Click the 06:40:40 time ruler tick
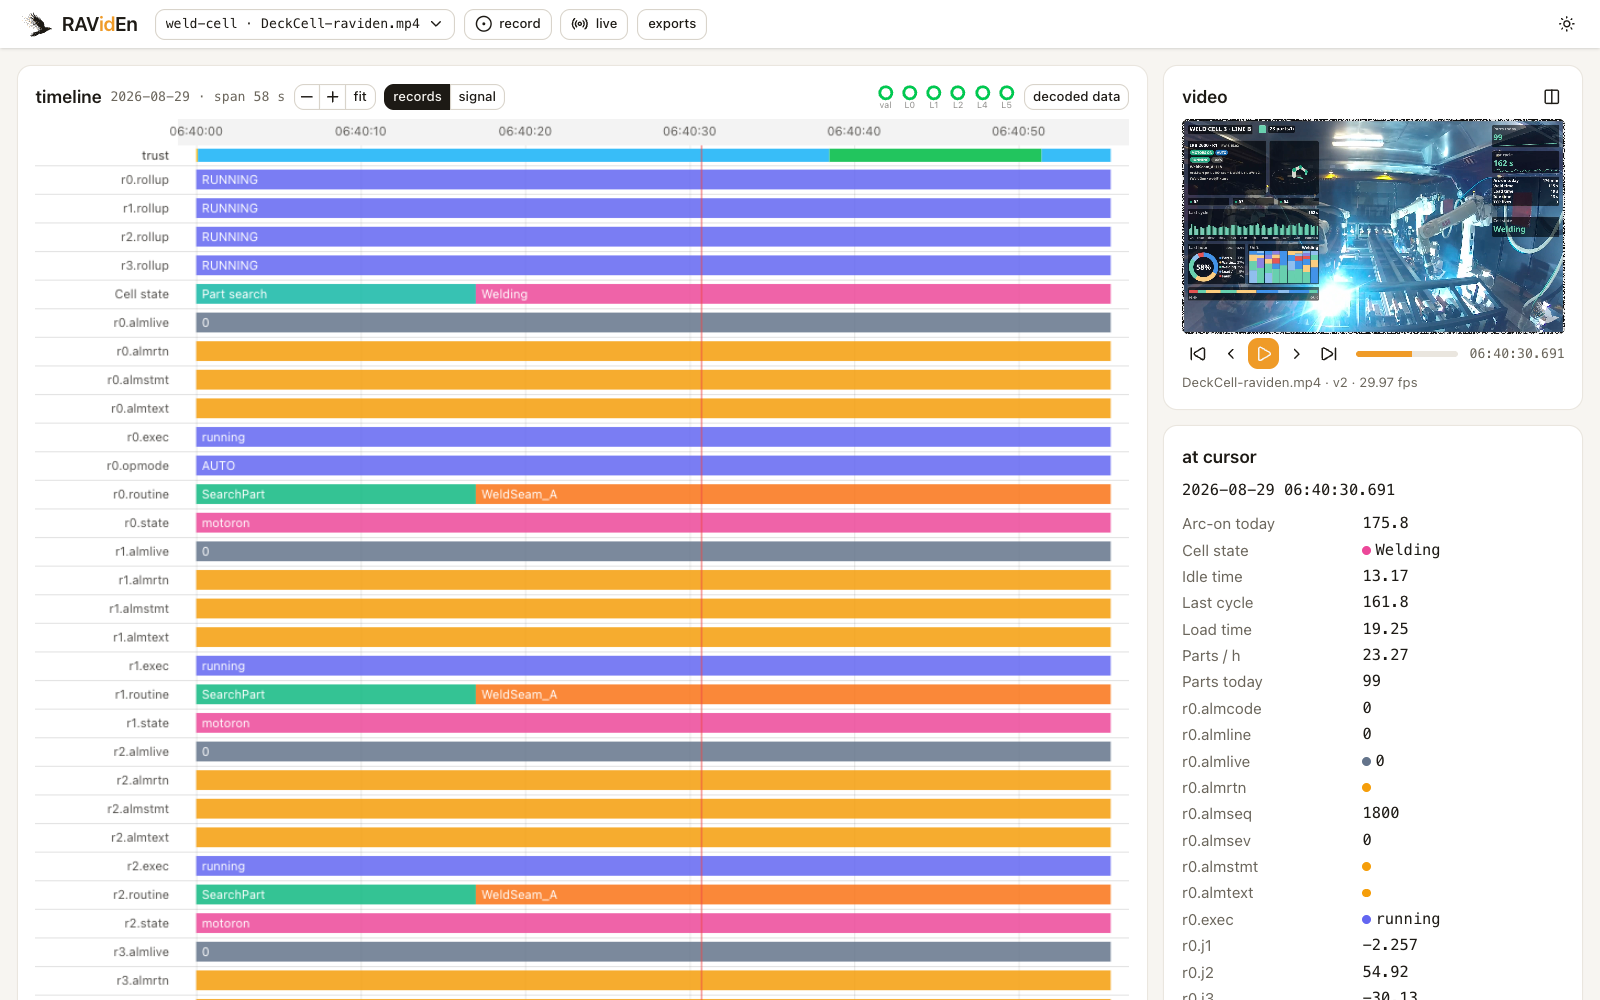This screenshot has height=1000, width=1600. click(854, 131)
